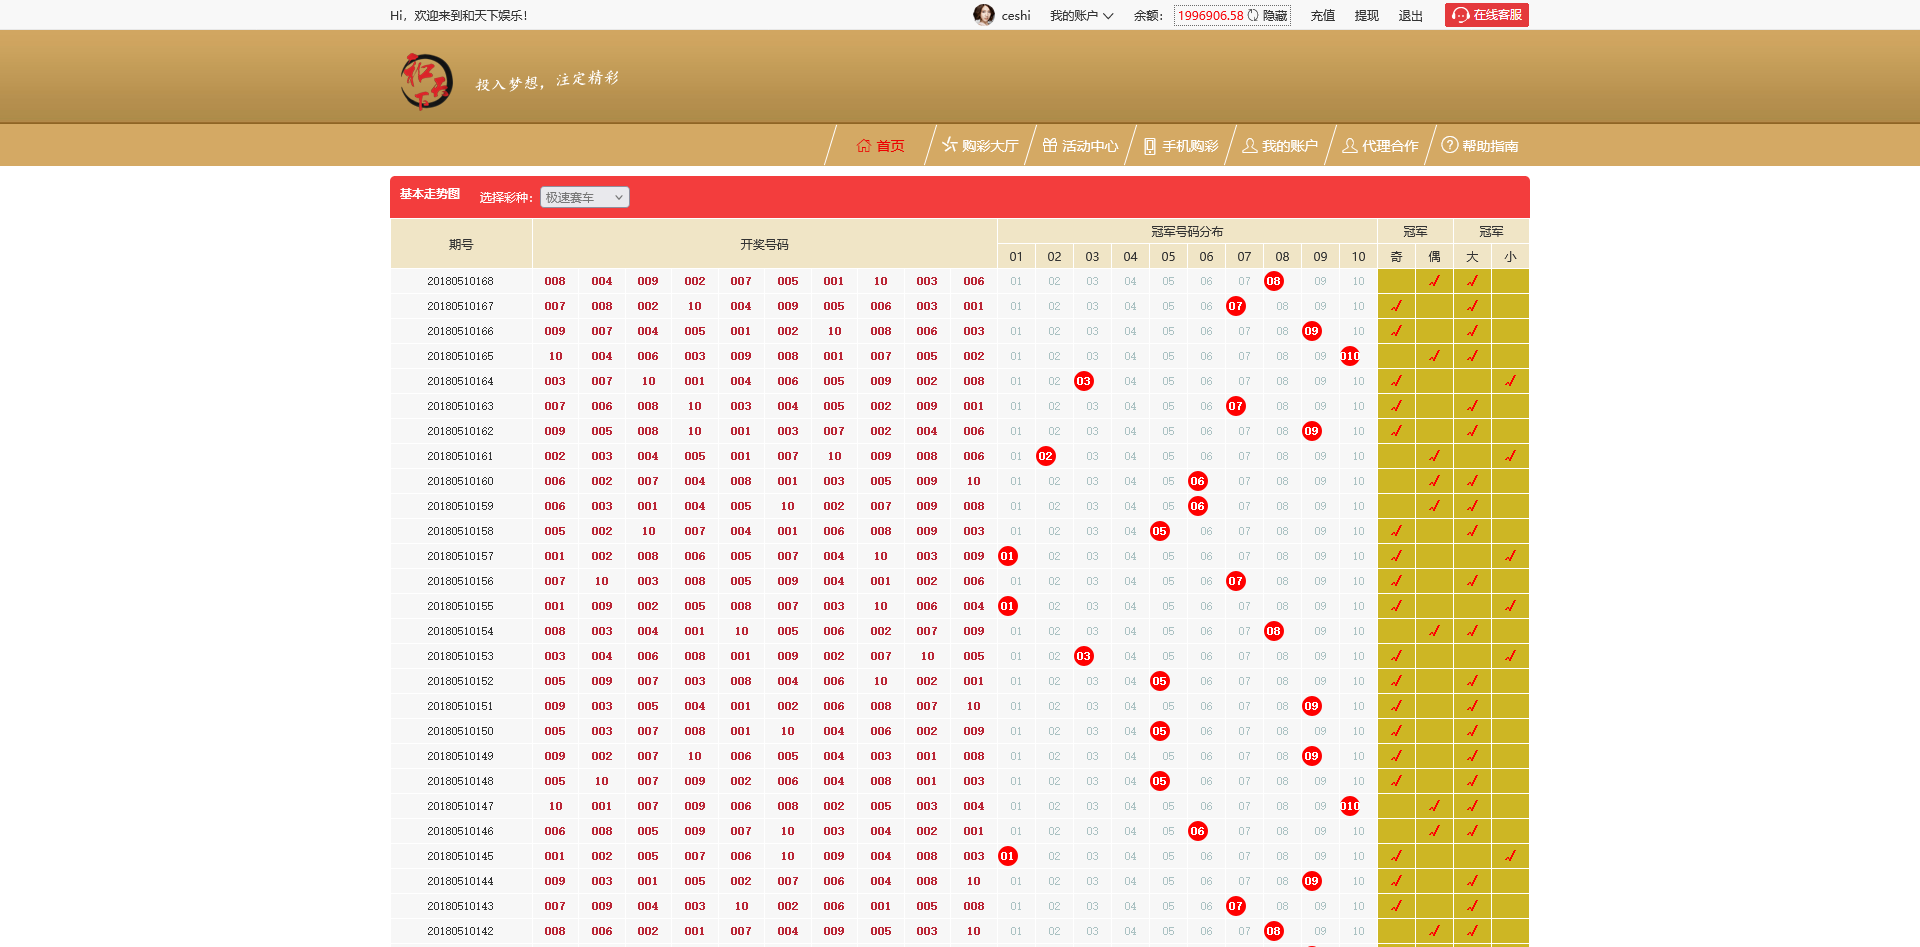
Task: Click the 和天下 site logo
Action: [x=426, y=80]
